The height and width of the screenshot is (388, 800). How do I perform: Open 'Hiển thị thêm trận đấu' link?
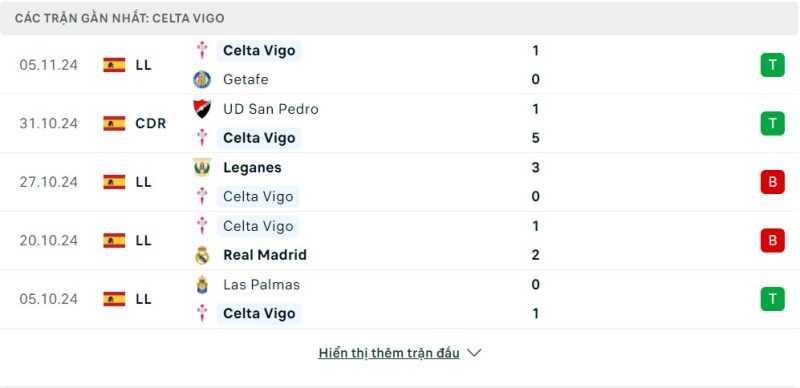(389, 353)
